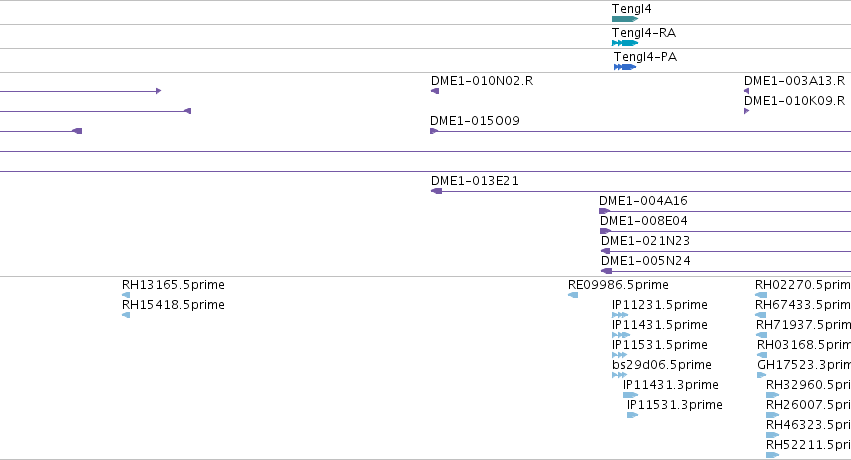Select the RE09986.5prime EST glyph

tap(573, 295)
